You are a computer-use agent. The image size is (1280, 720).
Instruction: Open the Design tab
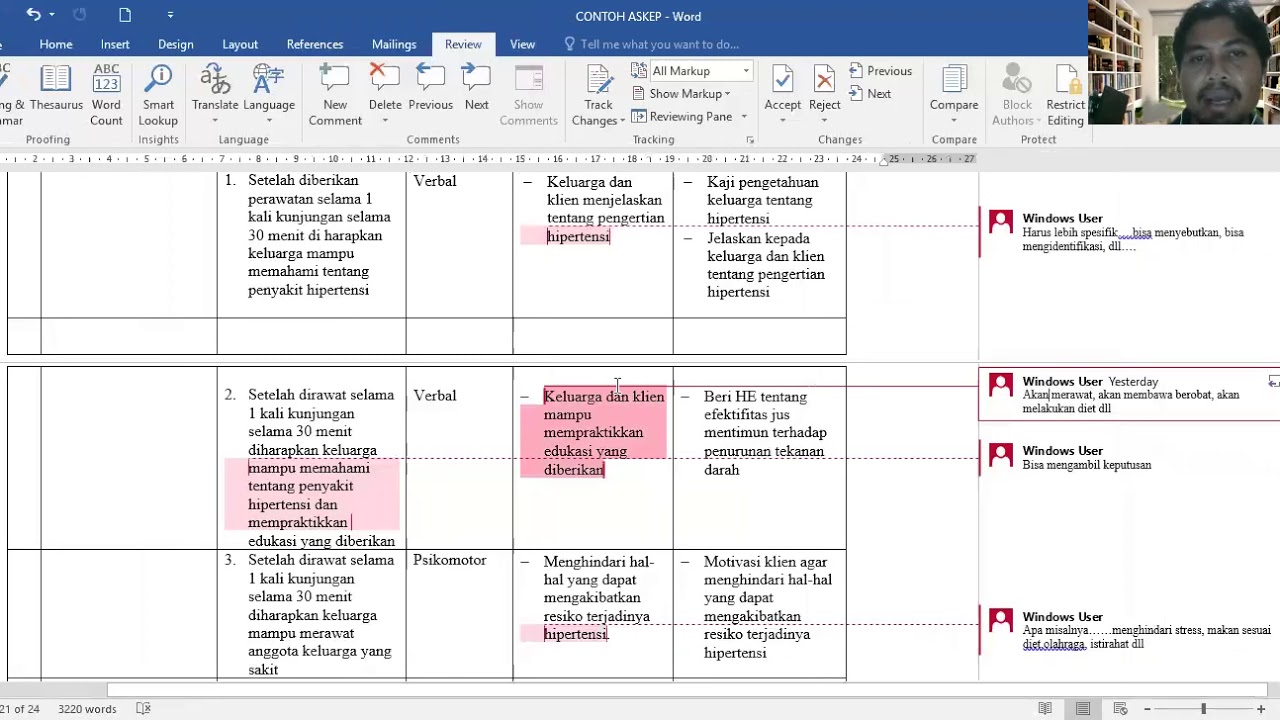[176, 44]
